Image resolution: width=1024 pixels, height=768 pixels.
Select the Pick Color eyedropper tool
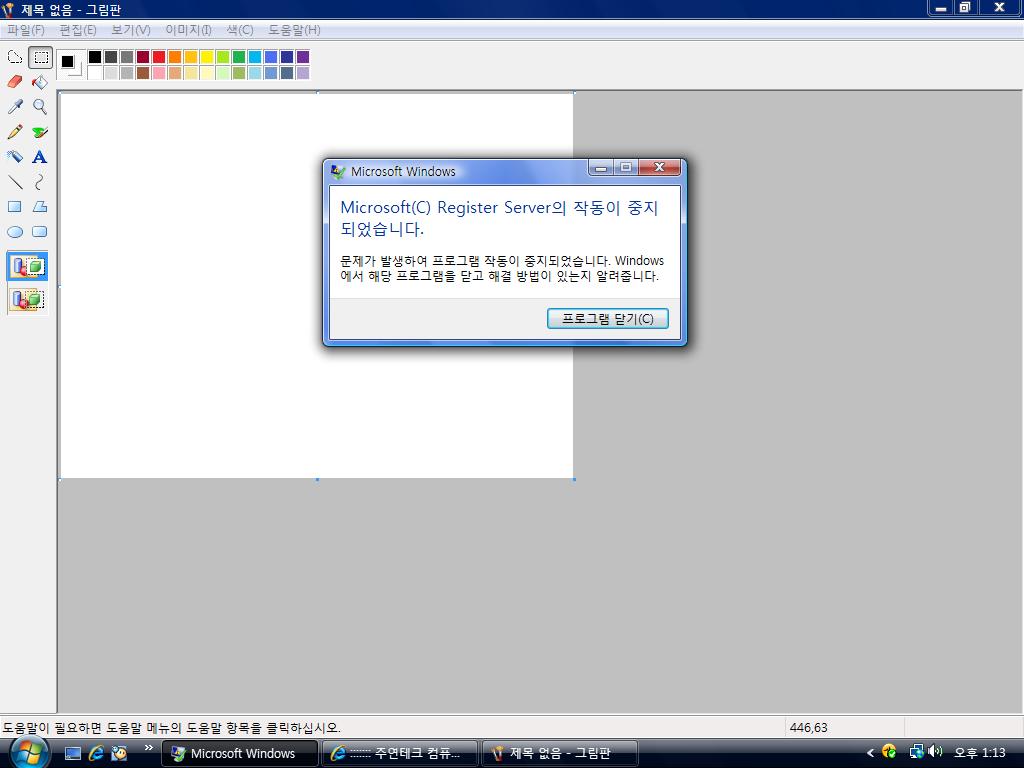tap(15, 106)
